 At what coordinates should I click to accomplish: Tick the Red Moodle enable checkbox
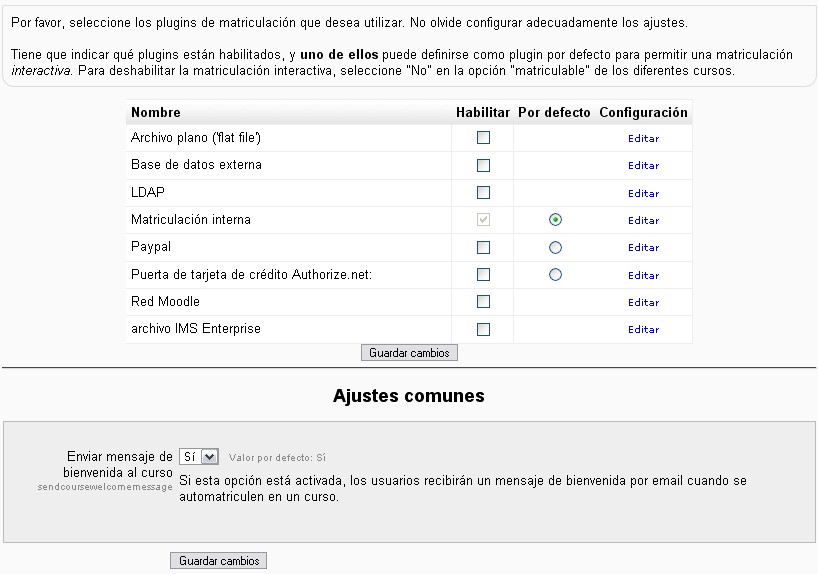(x=484, y=302)
